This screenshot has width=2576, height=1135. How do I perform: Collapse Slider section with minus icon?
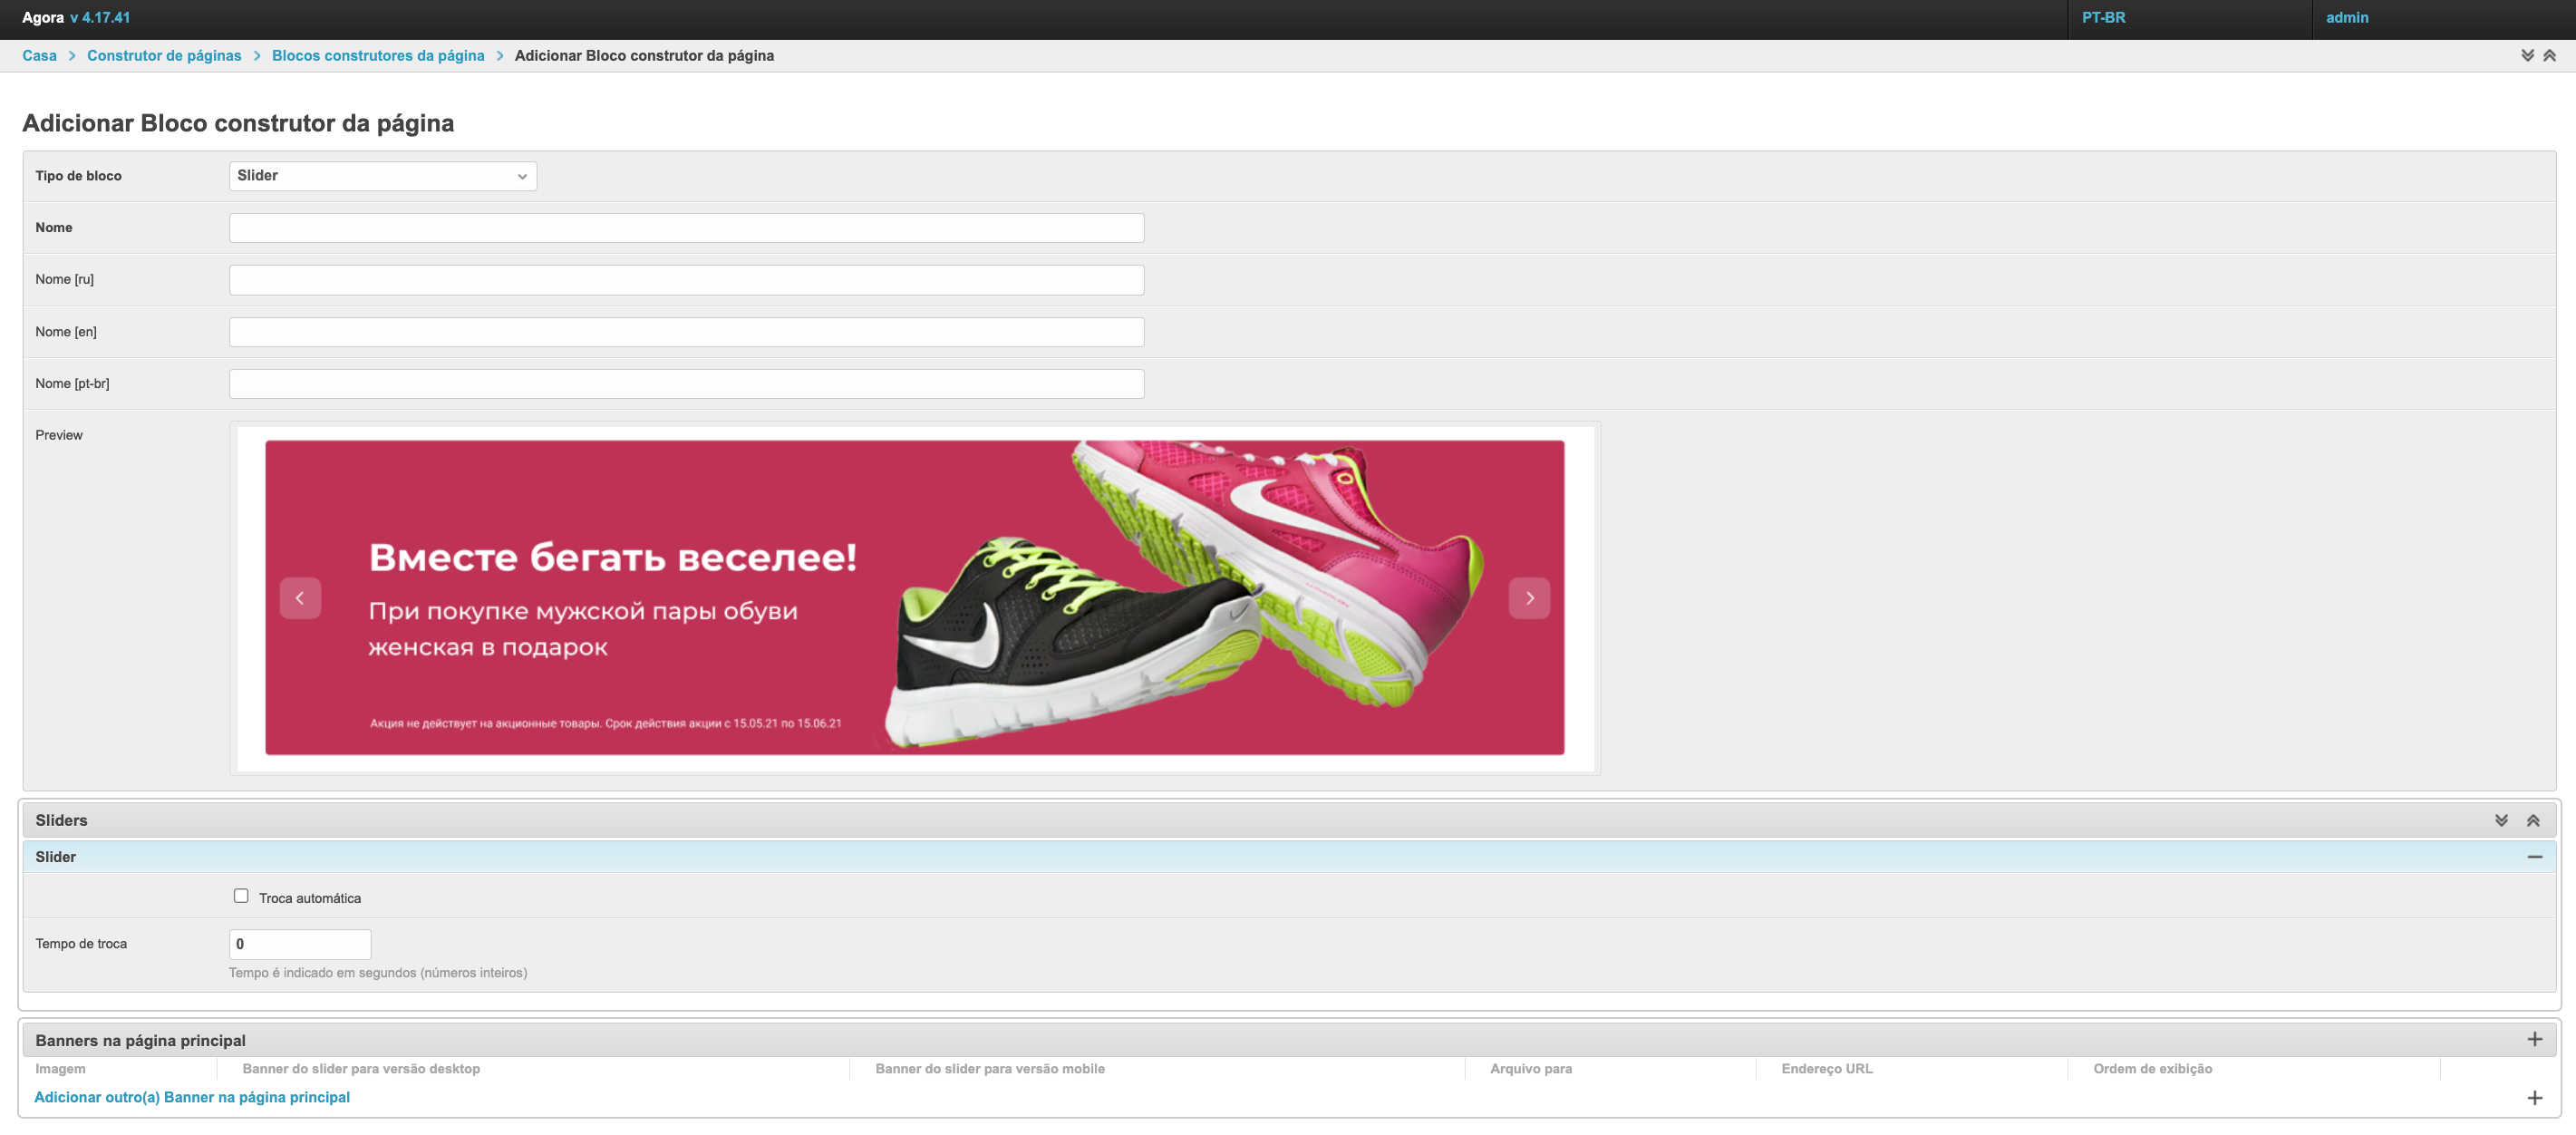(2534, 857)
